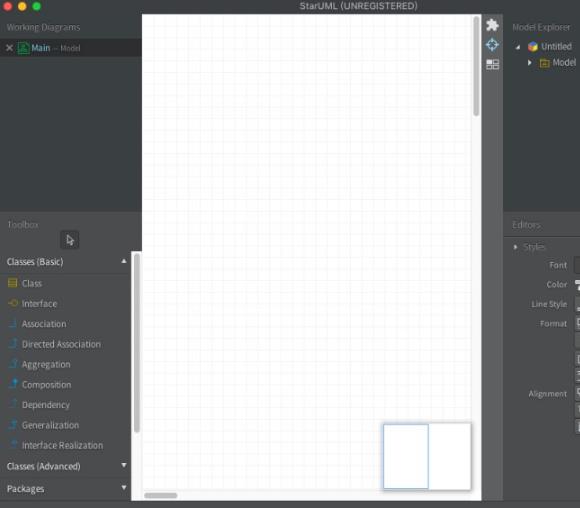
Task: Close the Main working diagram
Action: pyautogui.click(x=10, y=48)
